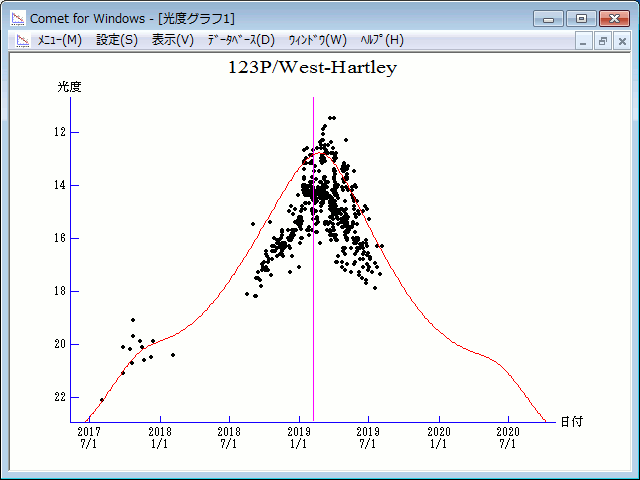Click the 2018 1/1 date label
Viewport: 640px width, 480px height.
click(160, 438)
